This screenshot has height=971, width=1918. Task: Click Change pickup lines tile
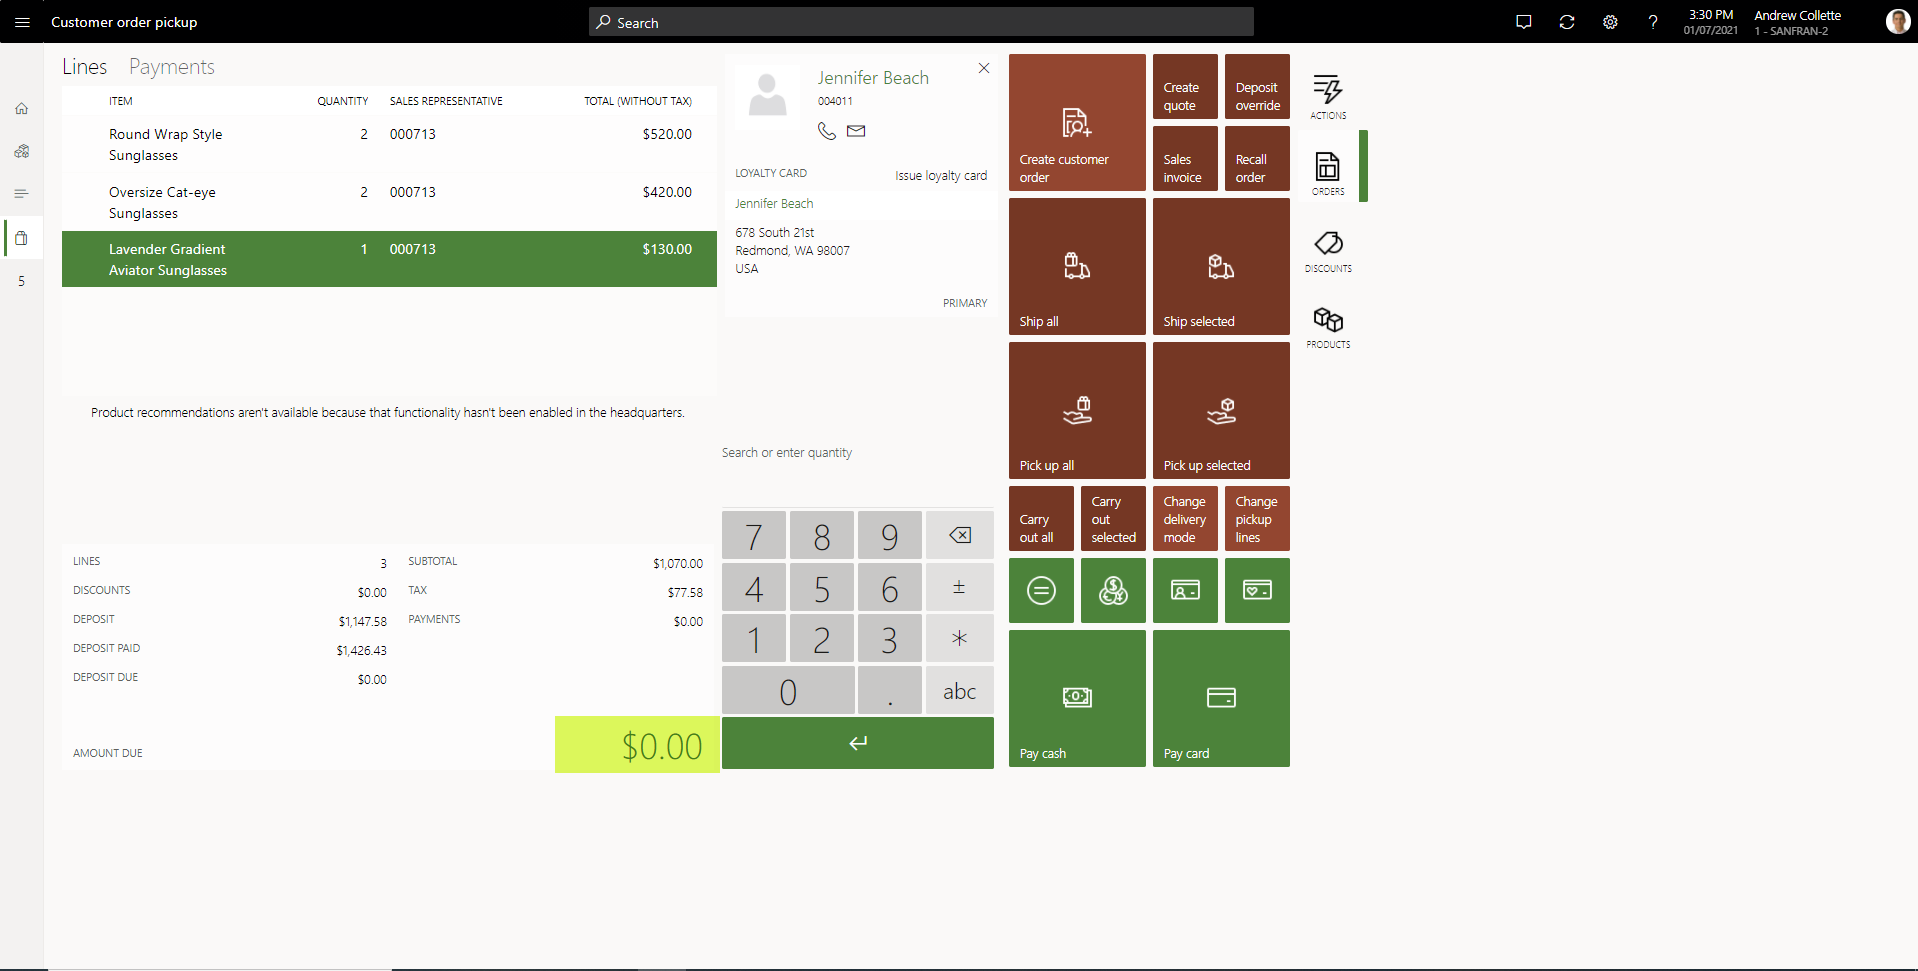point(1257,518)
